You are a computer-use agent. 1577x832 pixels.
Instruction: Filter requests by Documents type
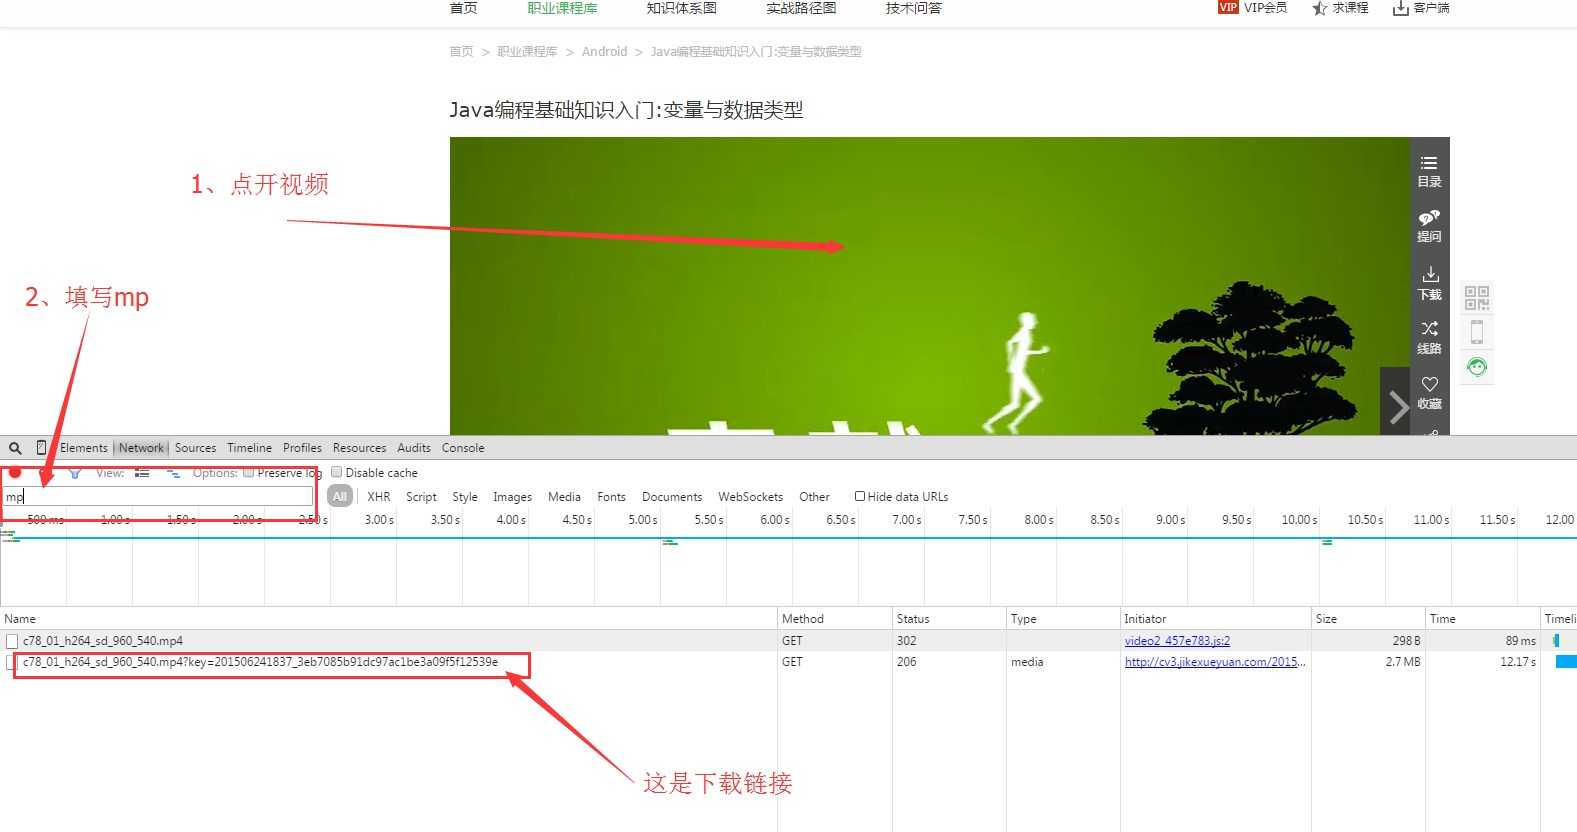(672, 497)
